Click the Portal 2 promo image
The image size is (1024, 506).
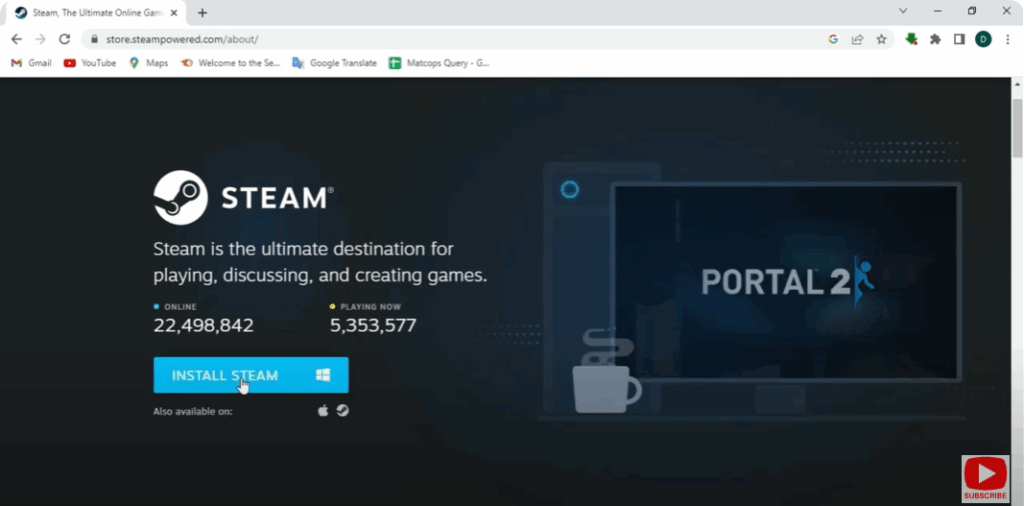pyautogui.click(x=787, y=282)
